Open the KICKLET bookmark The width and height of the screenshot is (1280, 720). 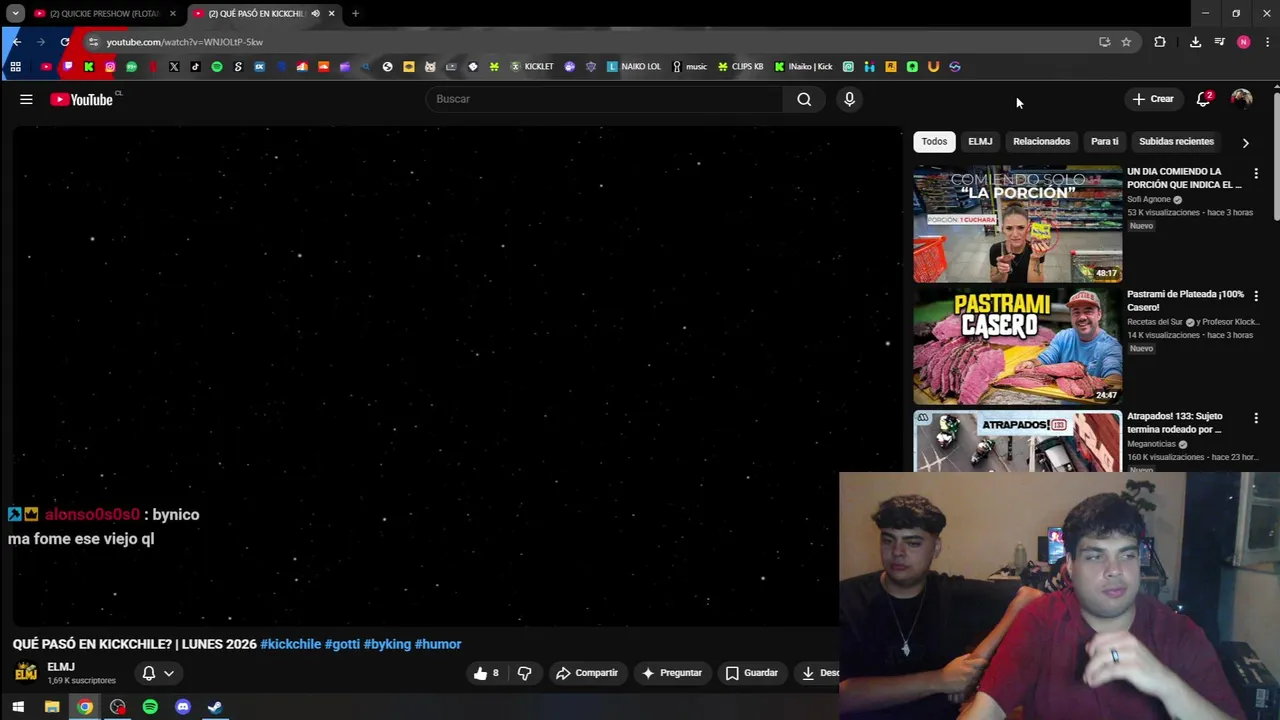(x=532, y=67)
